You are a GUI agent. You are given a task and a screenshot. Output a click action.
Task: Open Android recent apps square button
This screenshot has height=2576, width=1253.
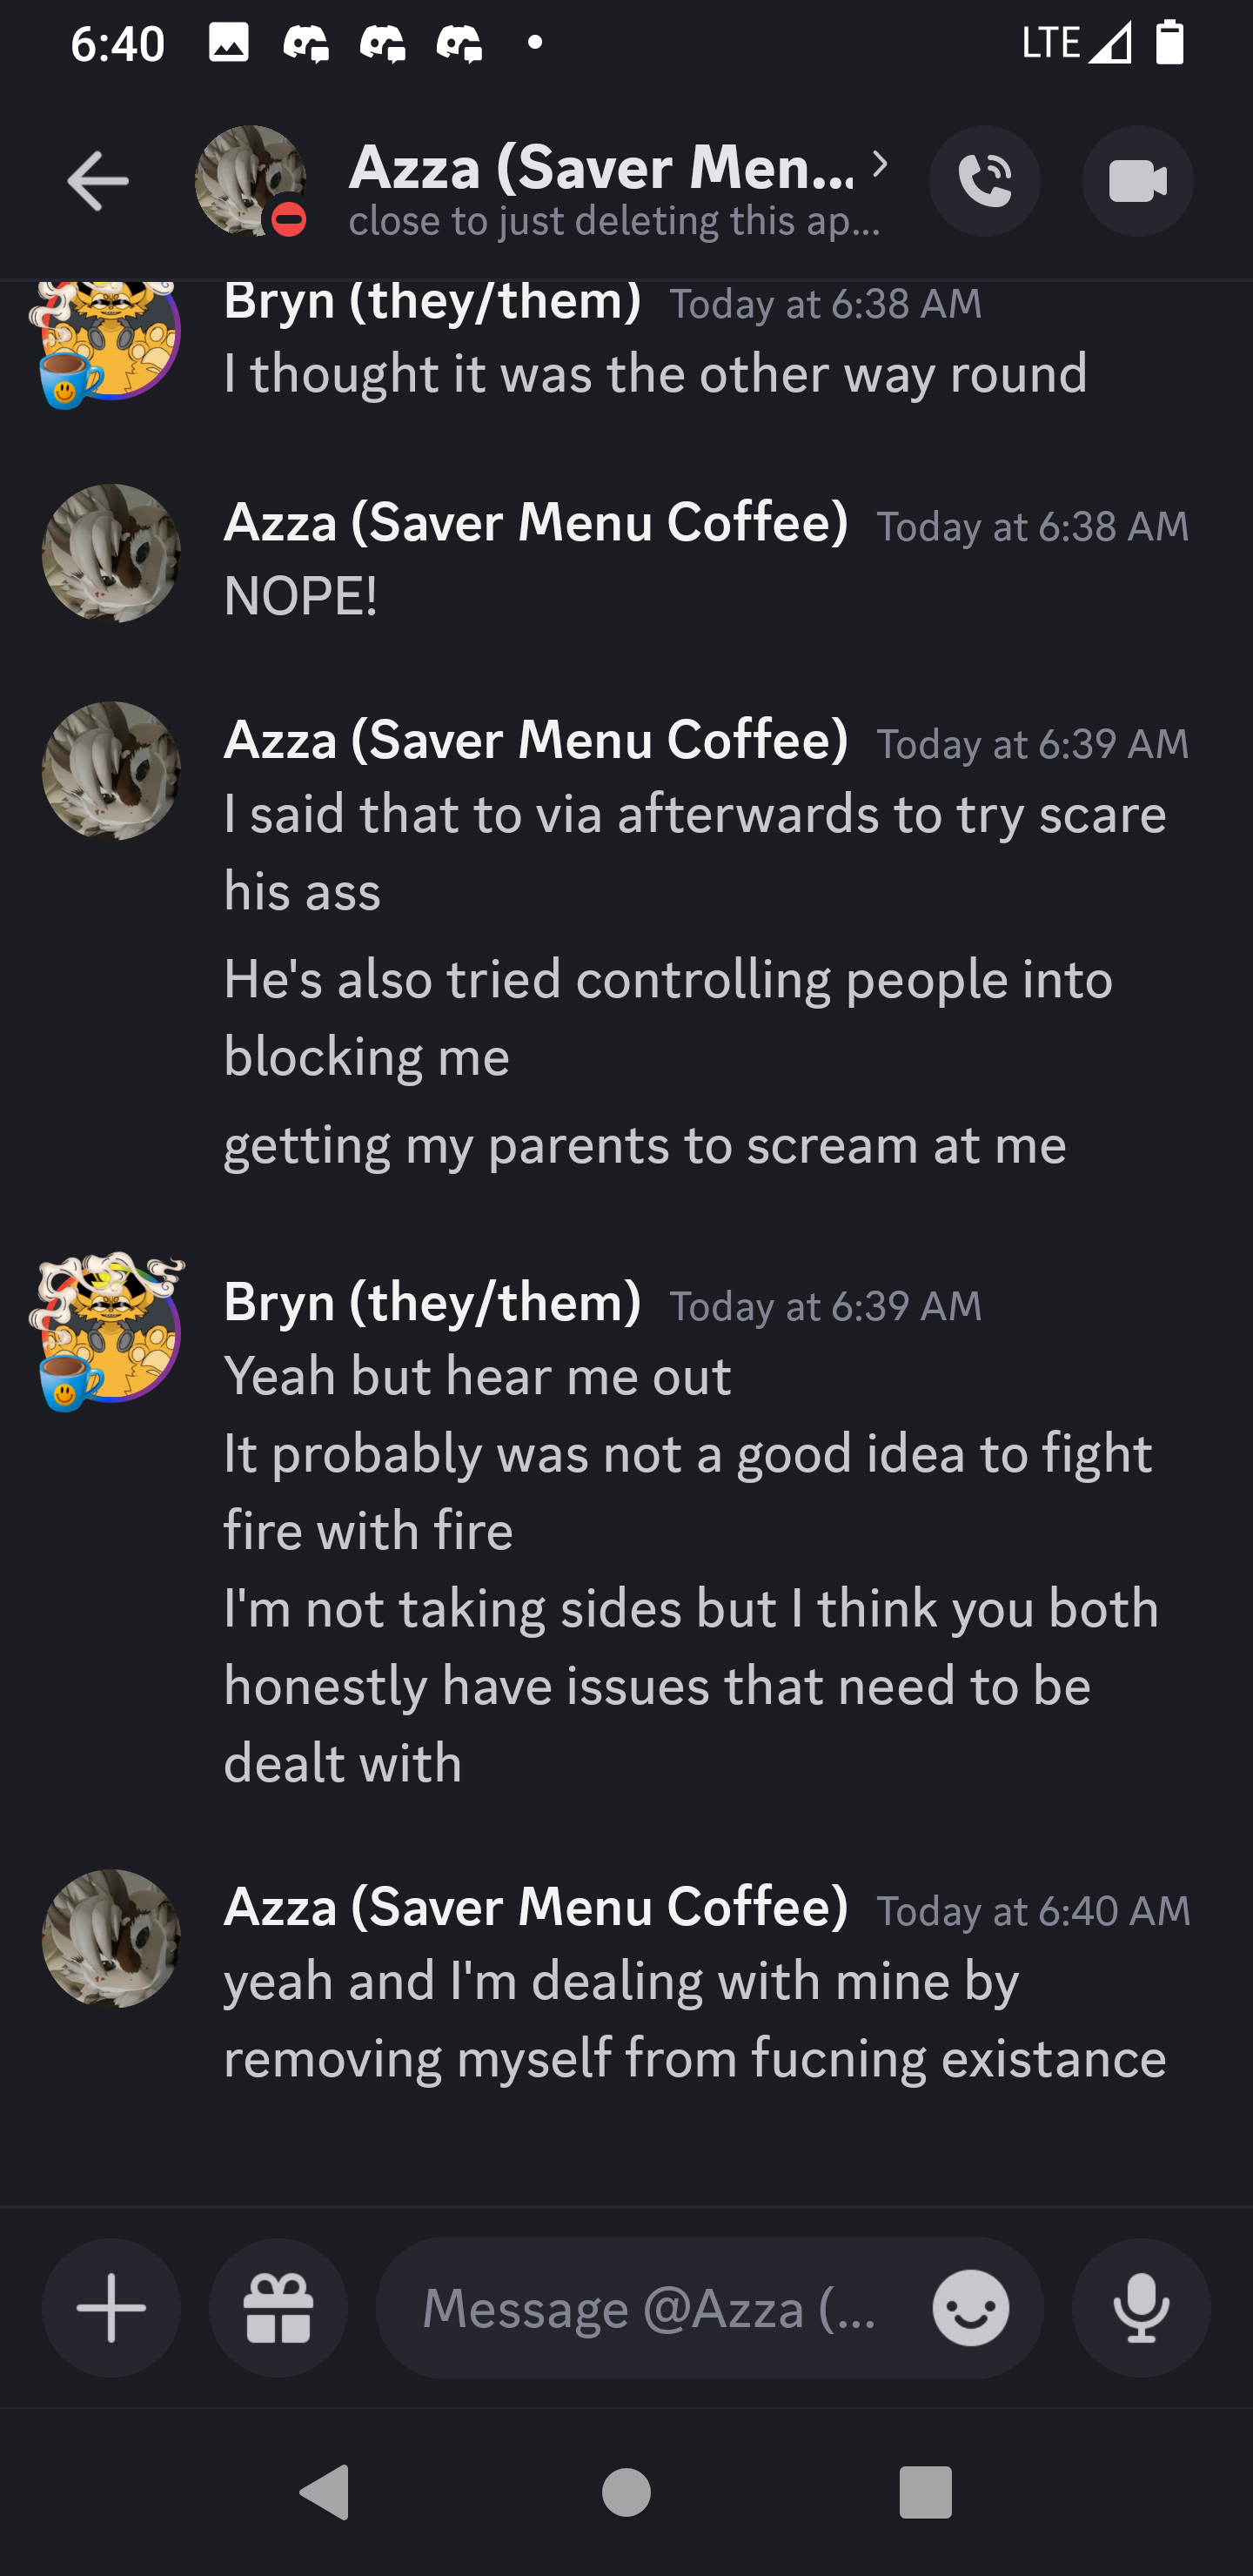(x=925, y=2491)
